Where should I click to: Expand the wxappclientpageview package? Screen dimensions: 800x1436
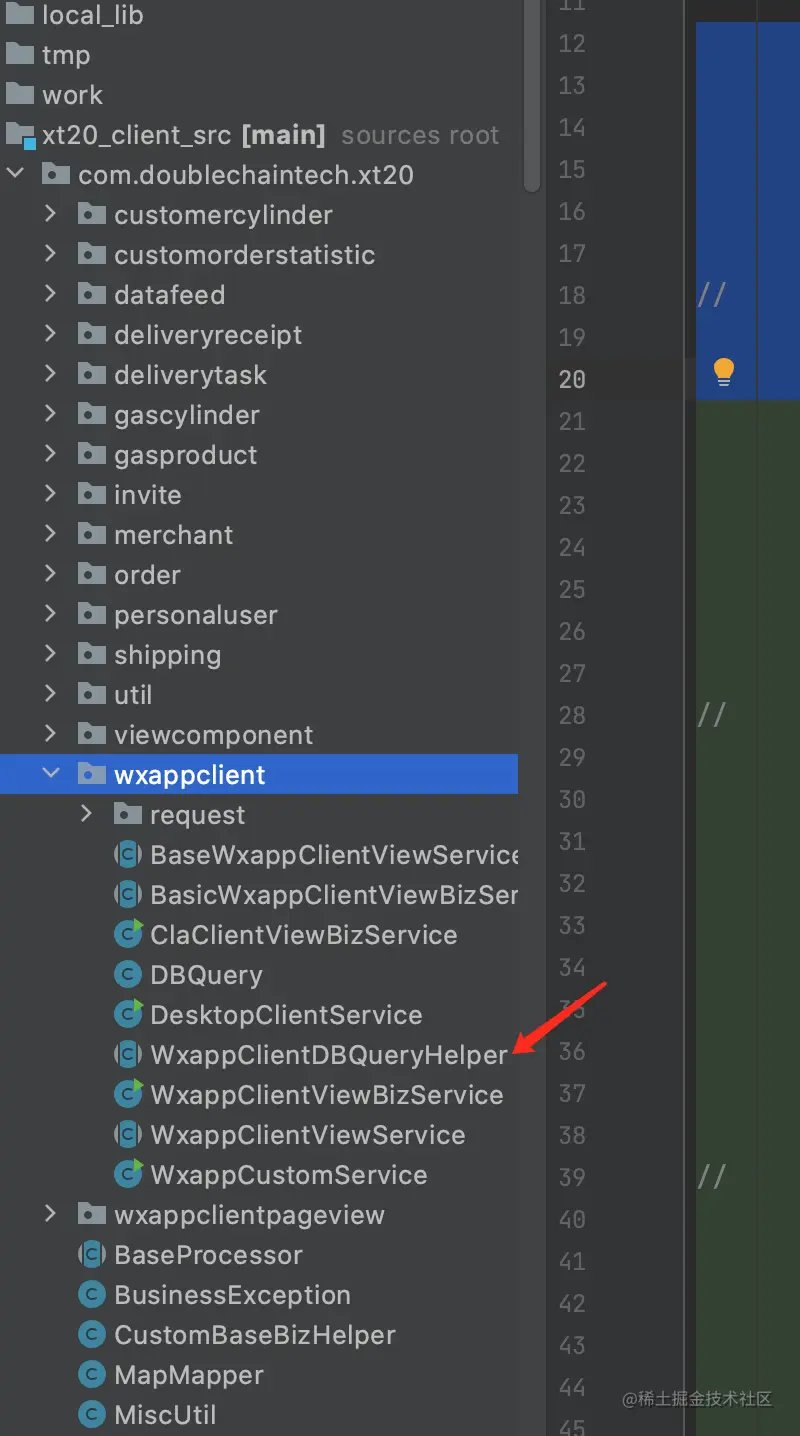point(51,1215)
